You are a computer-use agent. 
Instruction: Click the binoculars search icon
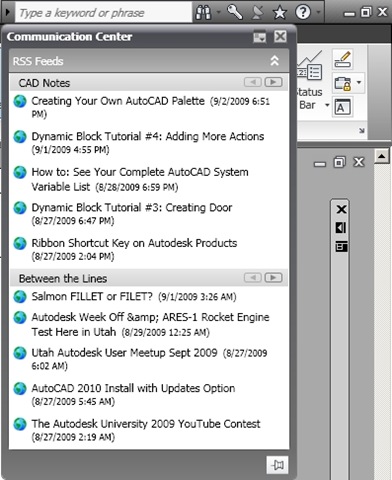pyautogui.click(x=203, y=13)
